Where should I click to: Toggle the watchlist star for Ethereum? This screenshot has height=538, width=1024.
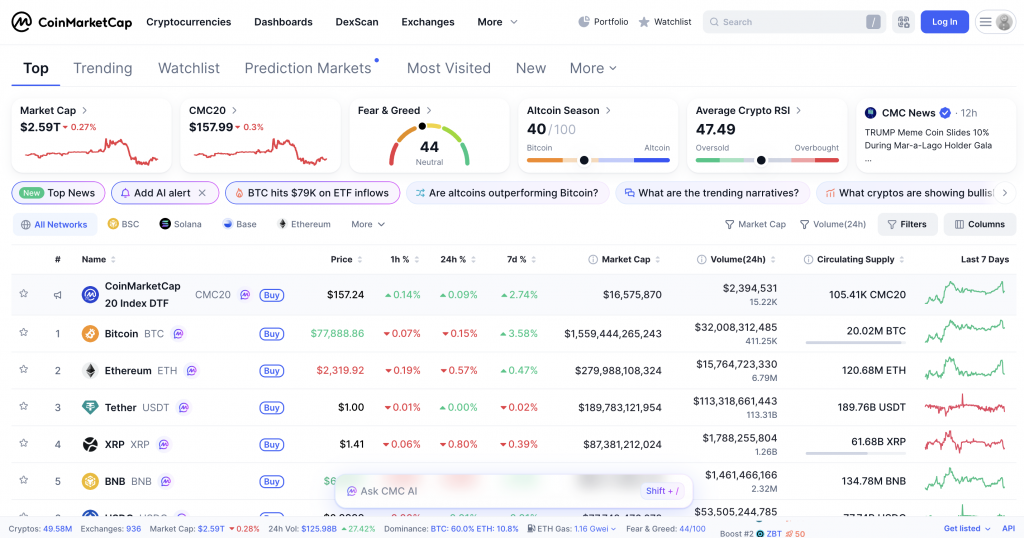click(24, 370)
